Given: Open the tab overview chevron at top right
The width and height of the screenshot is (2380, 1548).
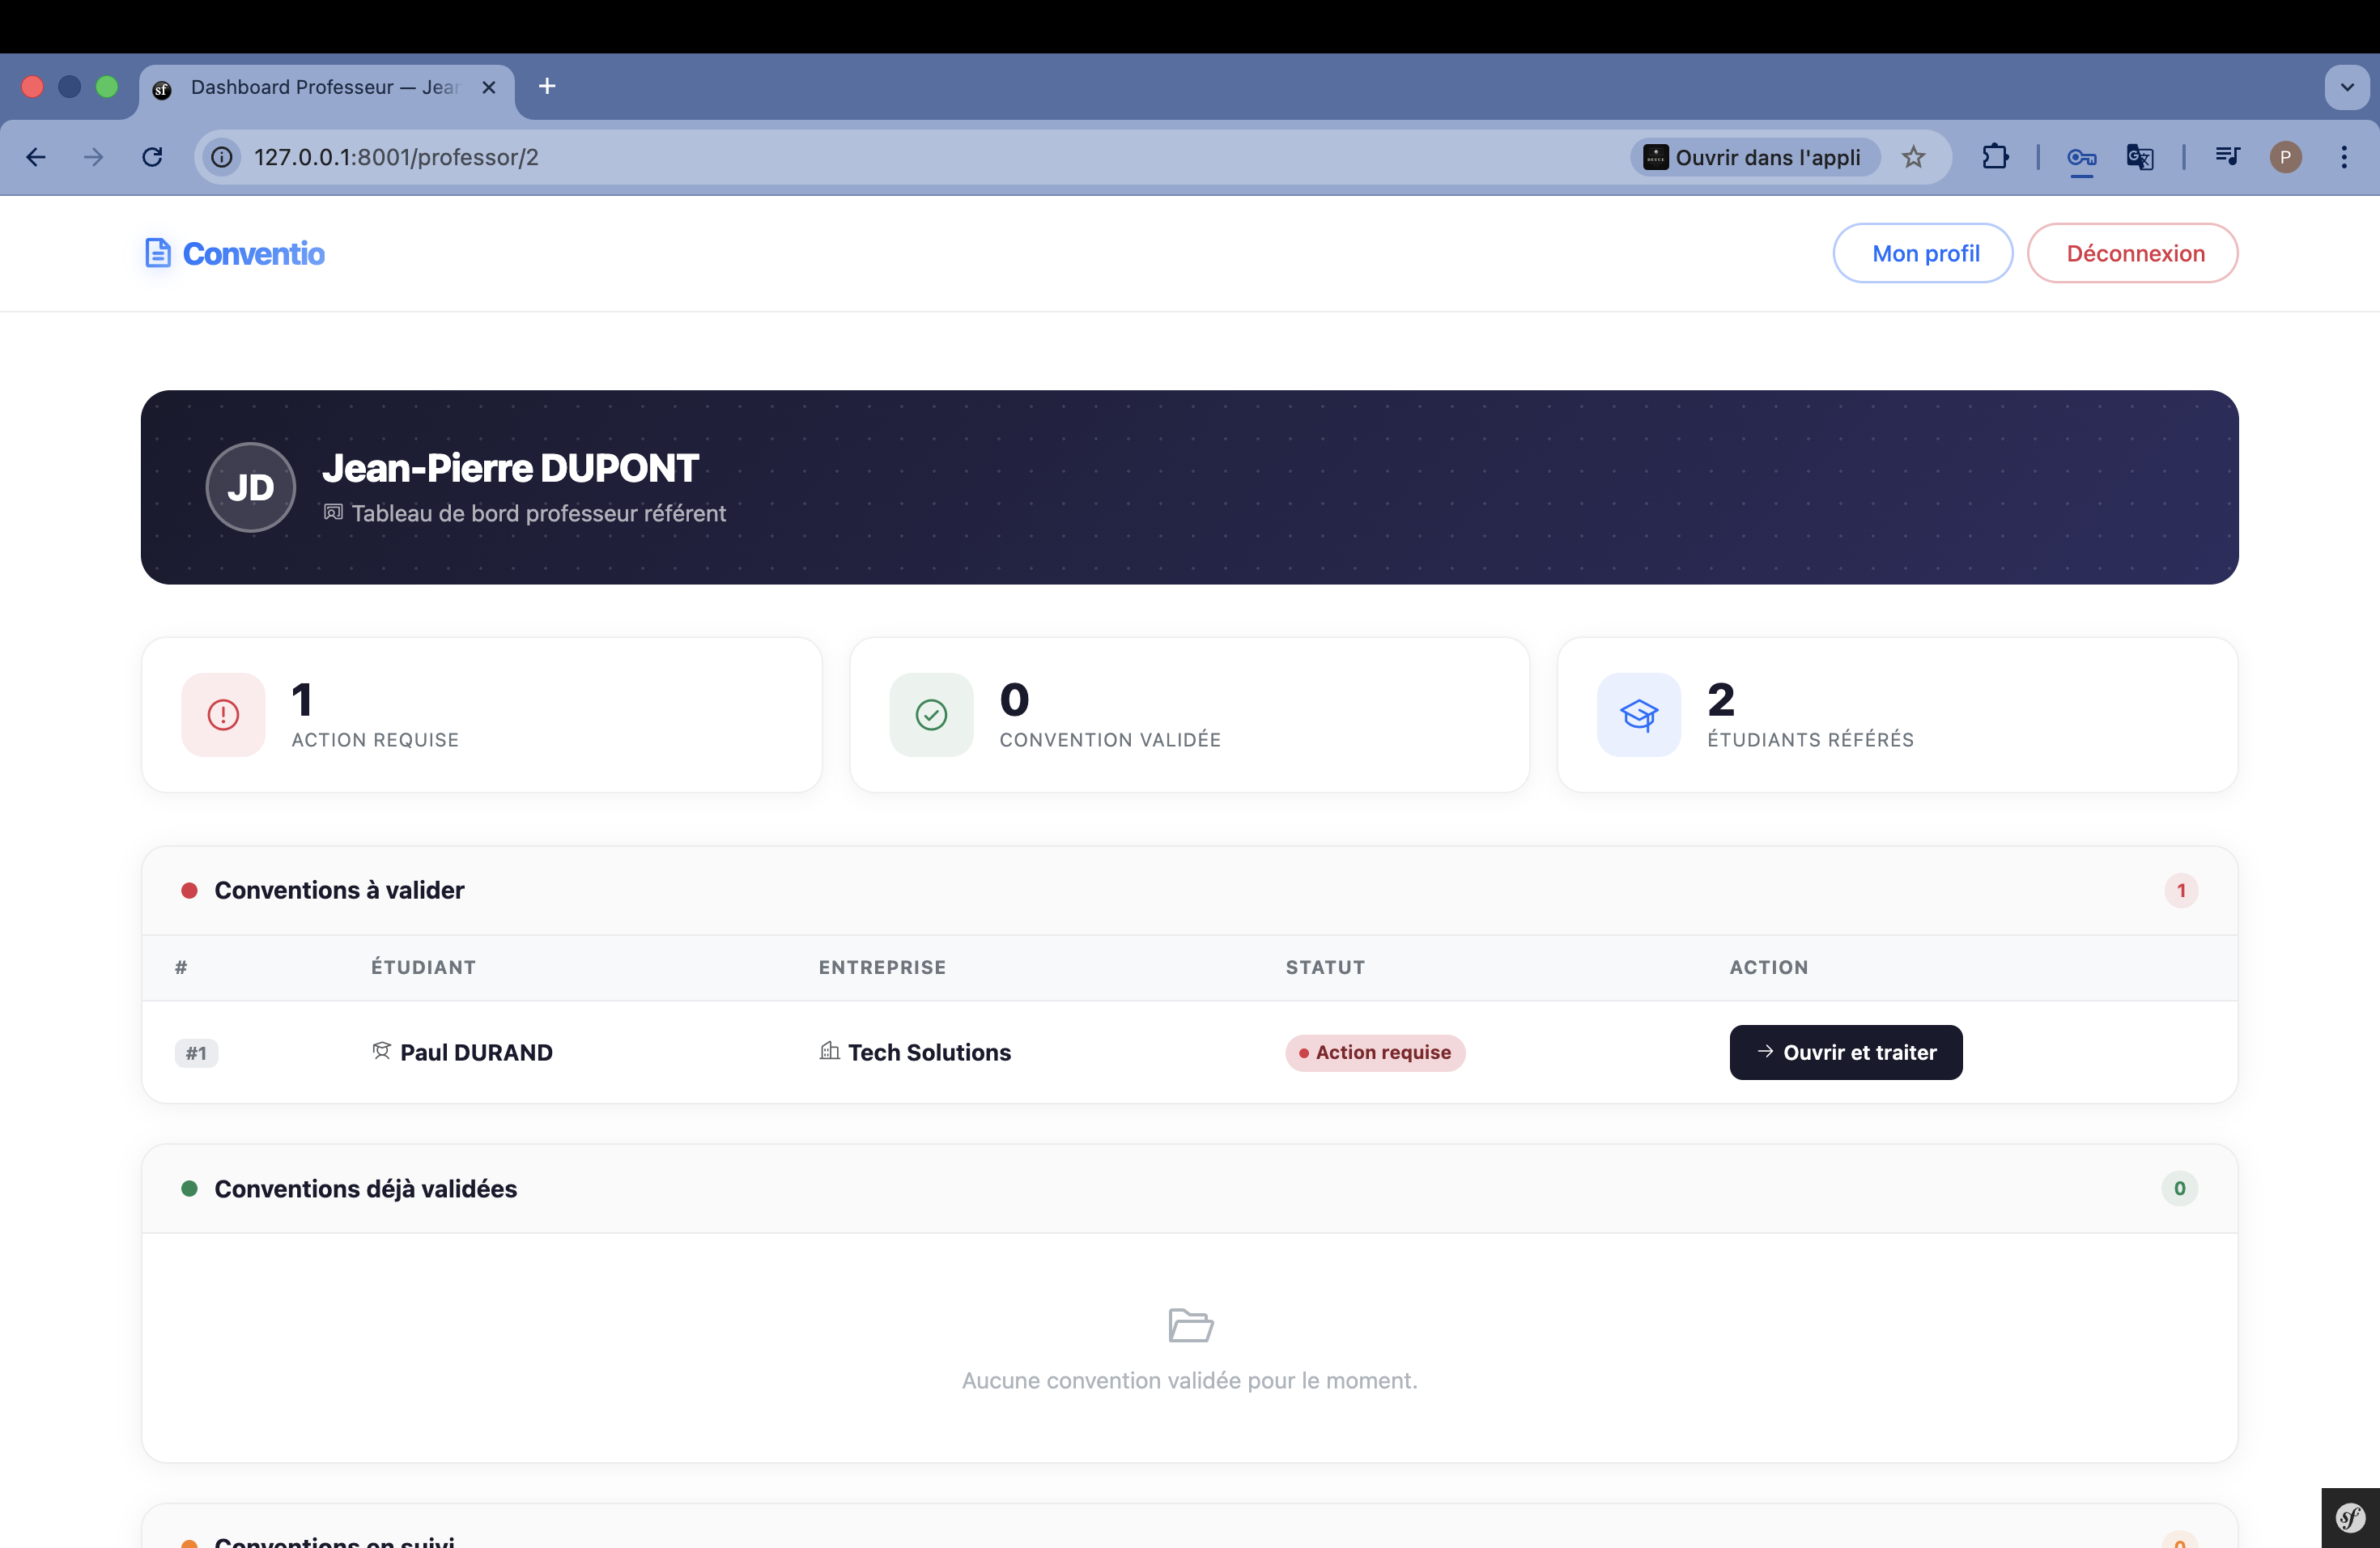Looking at the screenshot, I should click(2347, 86).
